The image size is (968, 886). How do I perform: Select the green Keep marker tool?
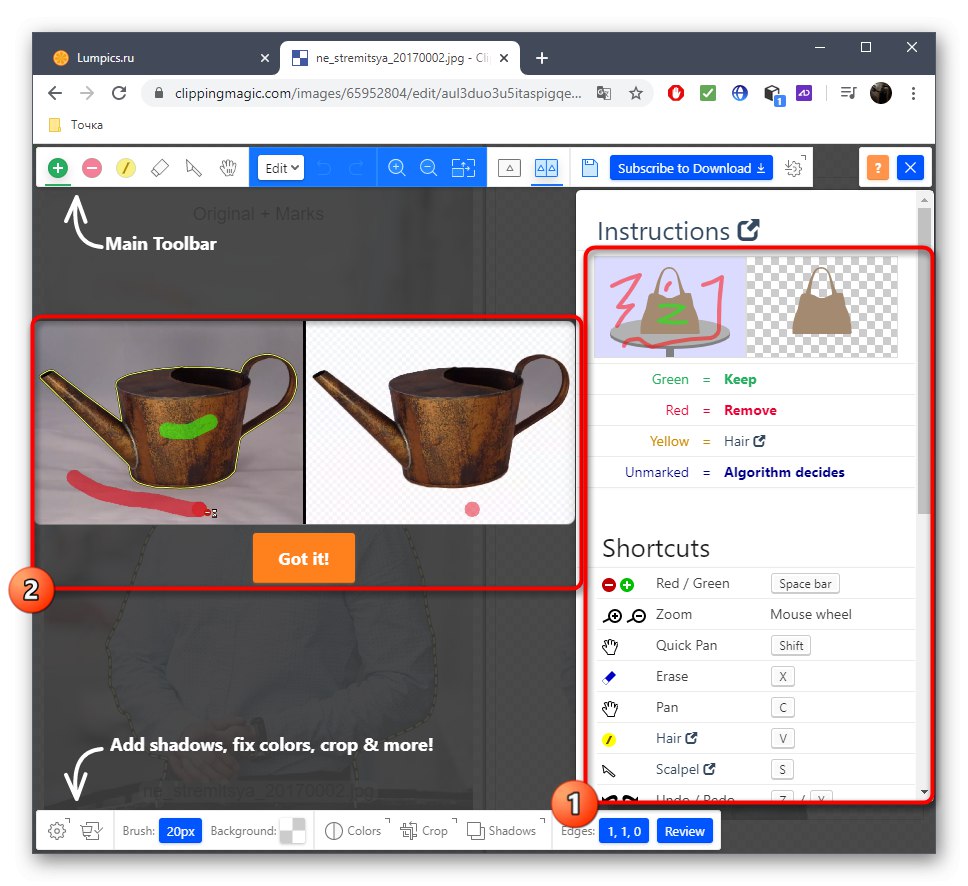pos(57,168)
